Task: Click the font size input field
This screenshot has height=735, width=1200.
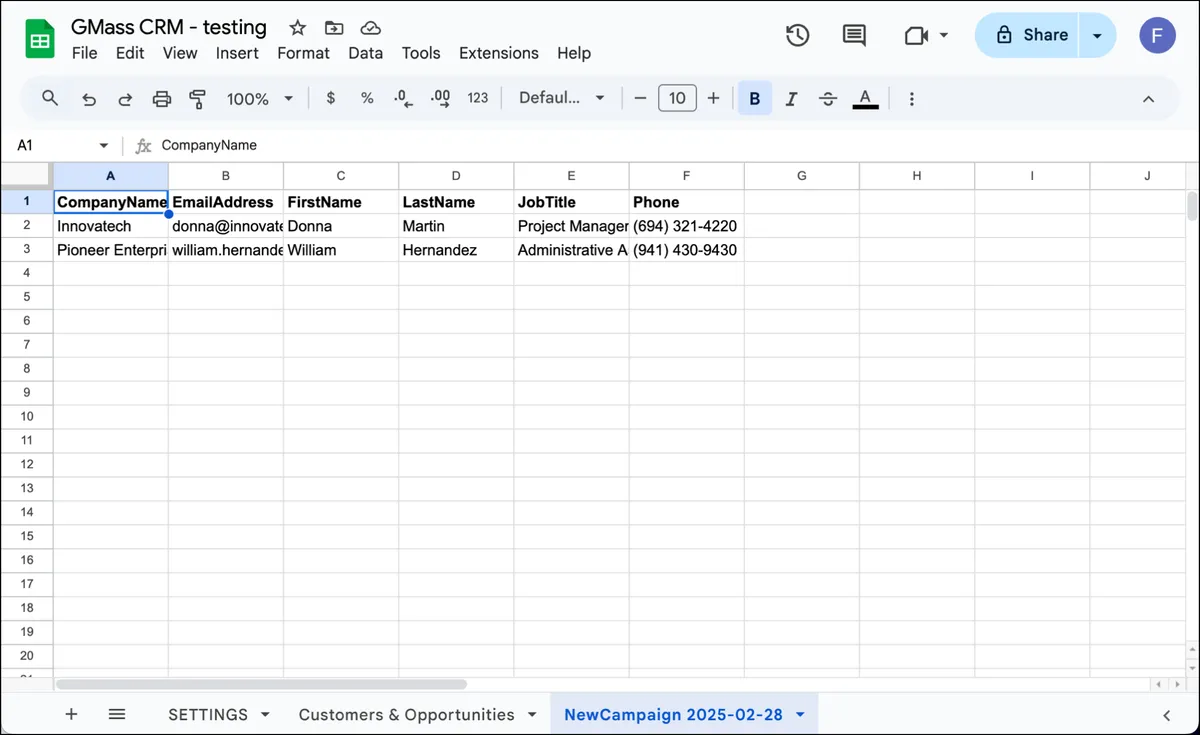Action: [x=677, y=98]
